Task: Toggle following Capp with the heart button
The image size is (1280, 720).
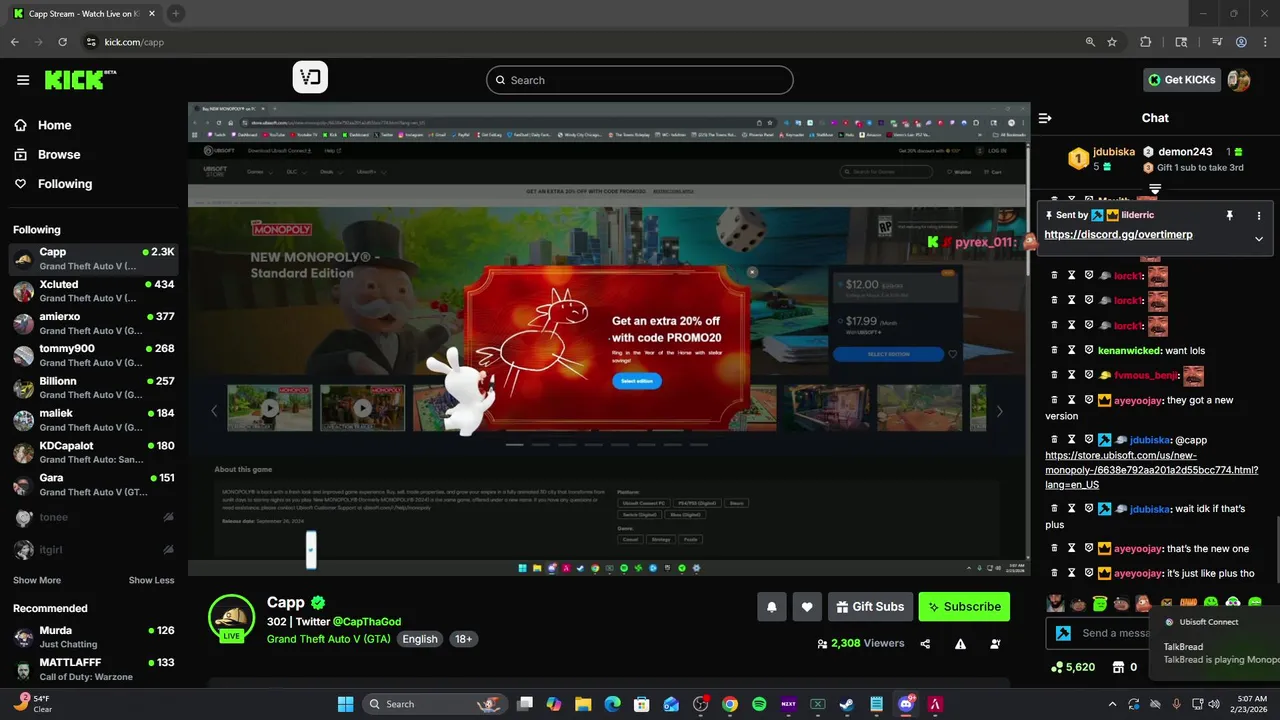Action: point(807,607)
